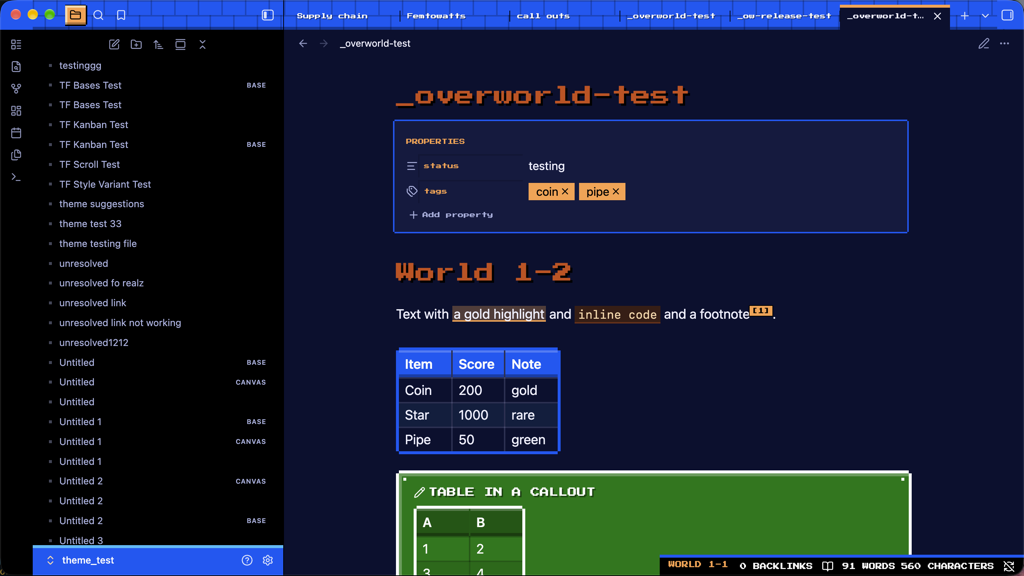Open a new tab with the plus icon

pos(965,16)
